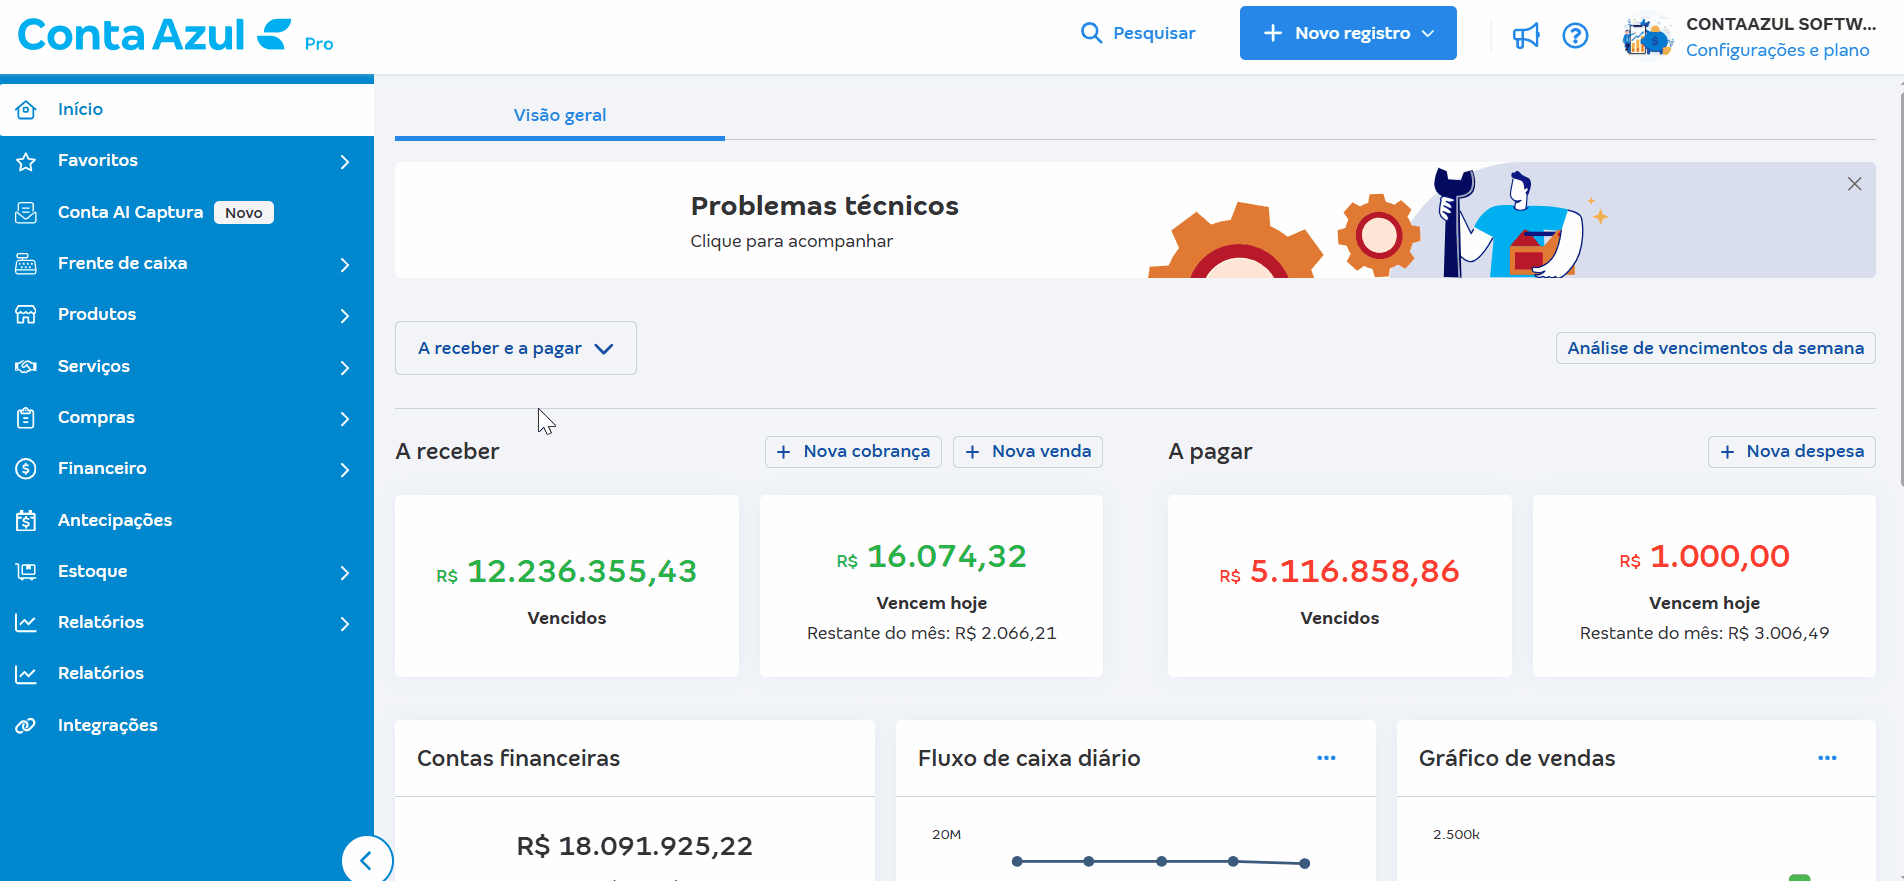Click the Integrações link icon
1904x881 pixels.
(x=26, y=725)
